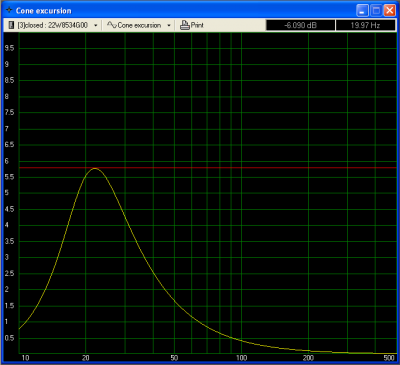Click the Print button label
The width and height of the screenshot is (400, 365).
pyautogui.click(x=197, y=25)
